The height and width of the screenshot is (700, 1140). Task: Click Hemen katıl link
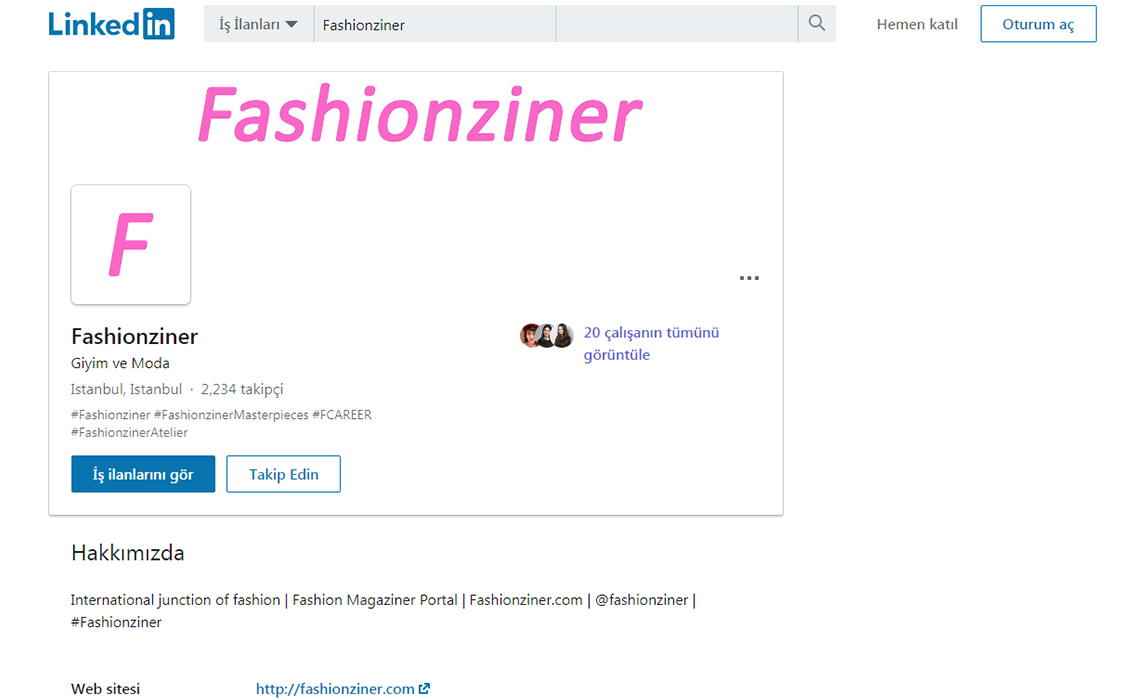[917, 25]
